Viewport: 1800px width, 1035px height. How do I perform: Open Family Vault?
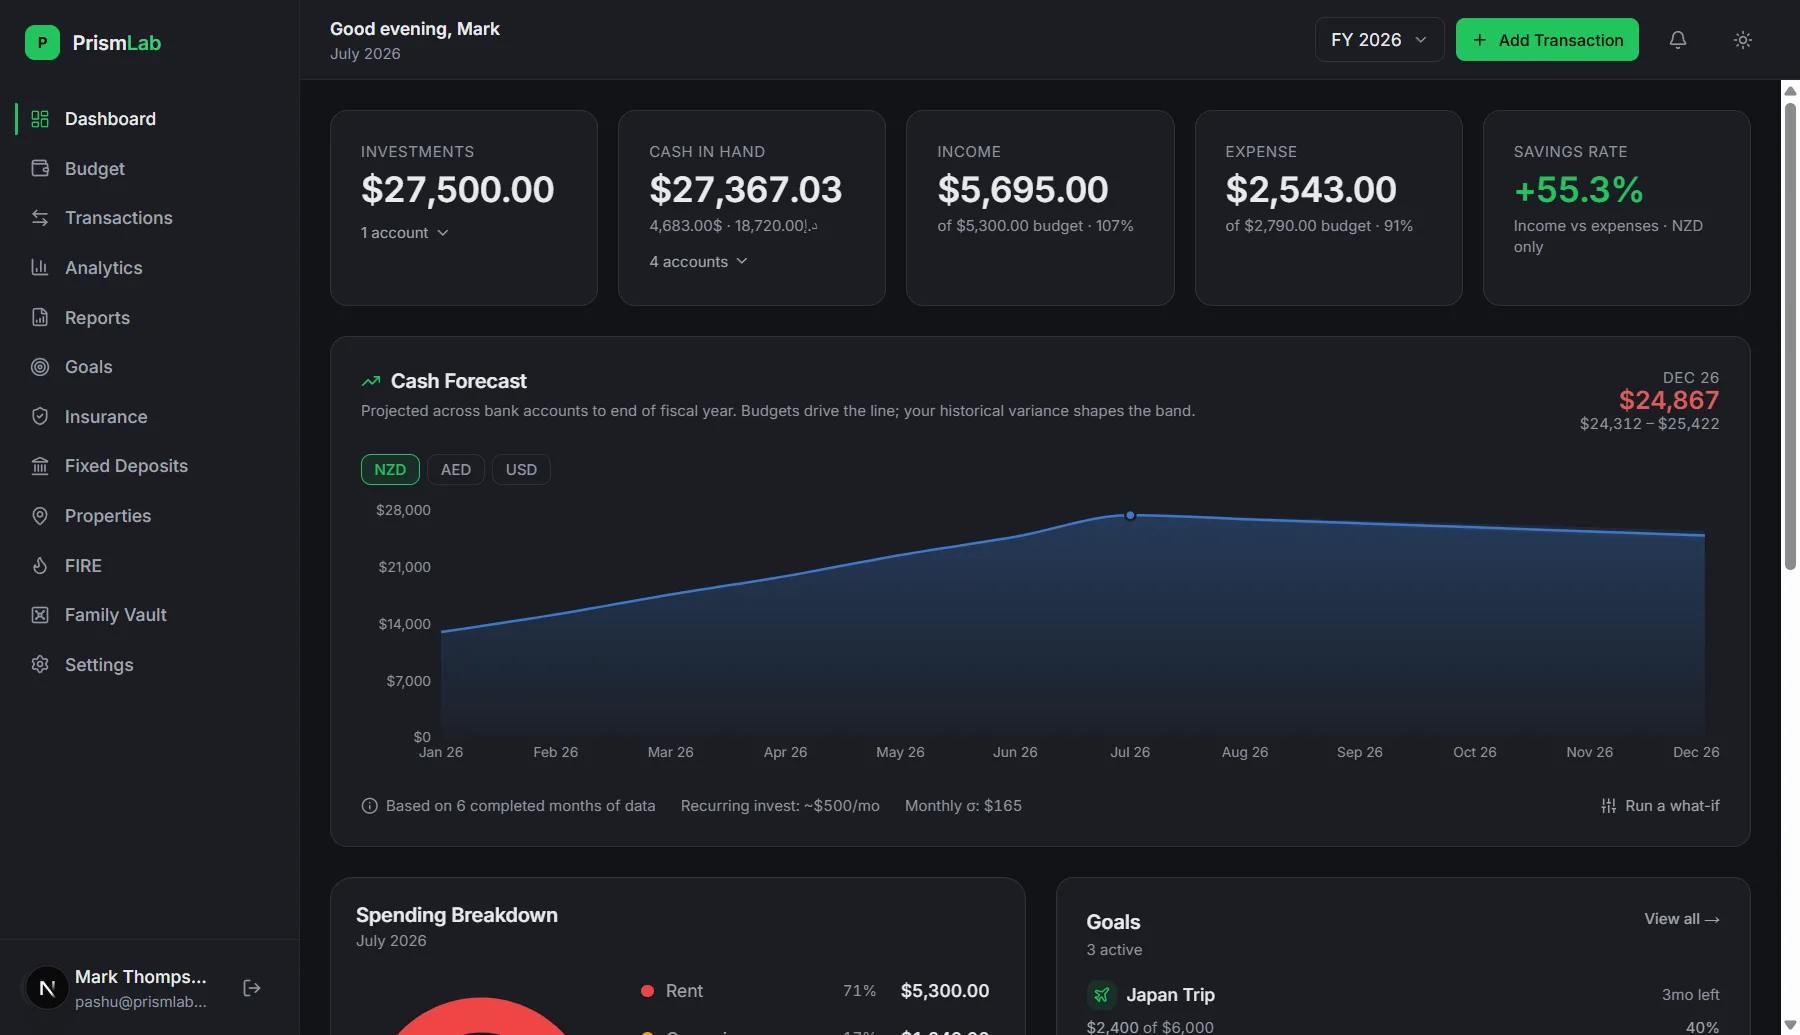[x=150, y=615]
